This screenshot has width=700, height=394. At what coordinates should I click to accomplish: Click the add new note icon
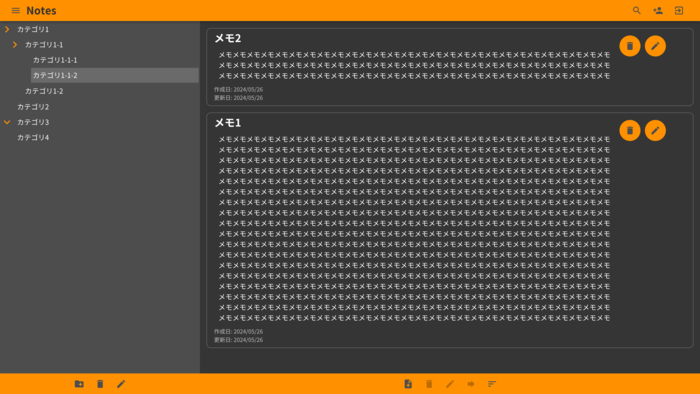click(408, 384)
